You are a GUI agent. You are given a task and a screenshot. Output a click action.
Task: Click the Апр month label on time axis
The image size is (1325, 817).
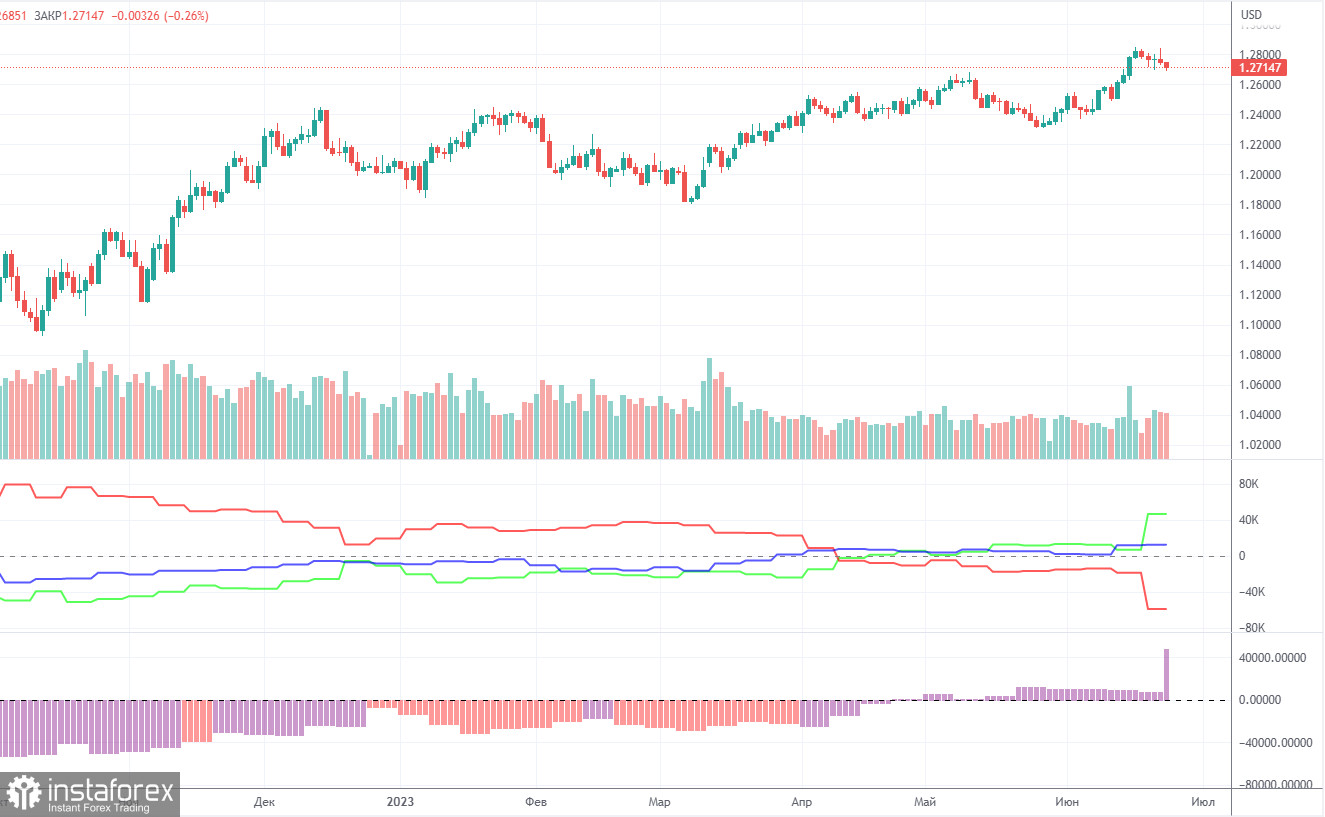(x=801, y=802)
